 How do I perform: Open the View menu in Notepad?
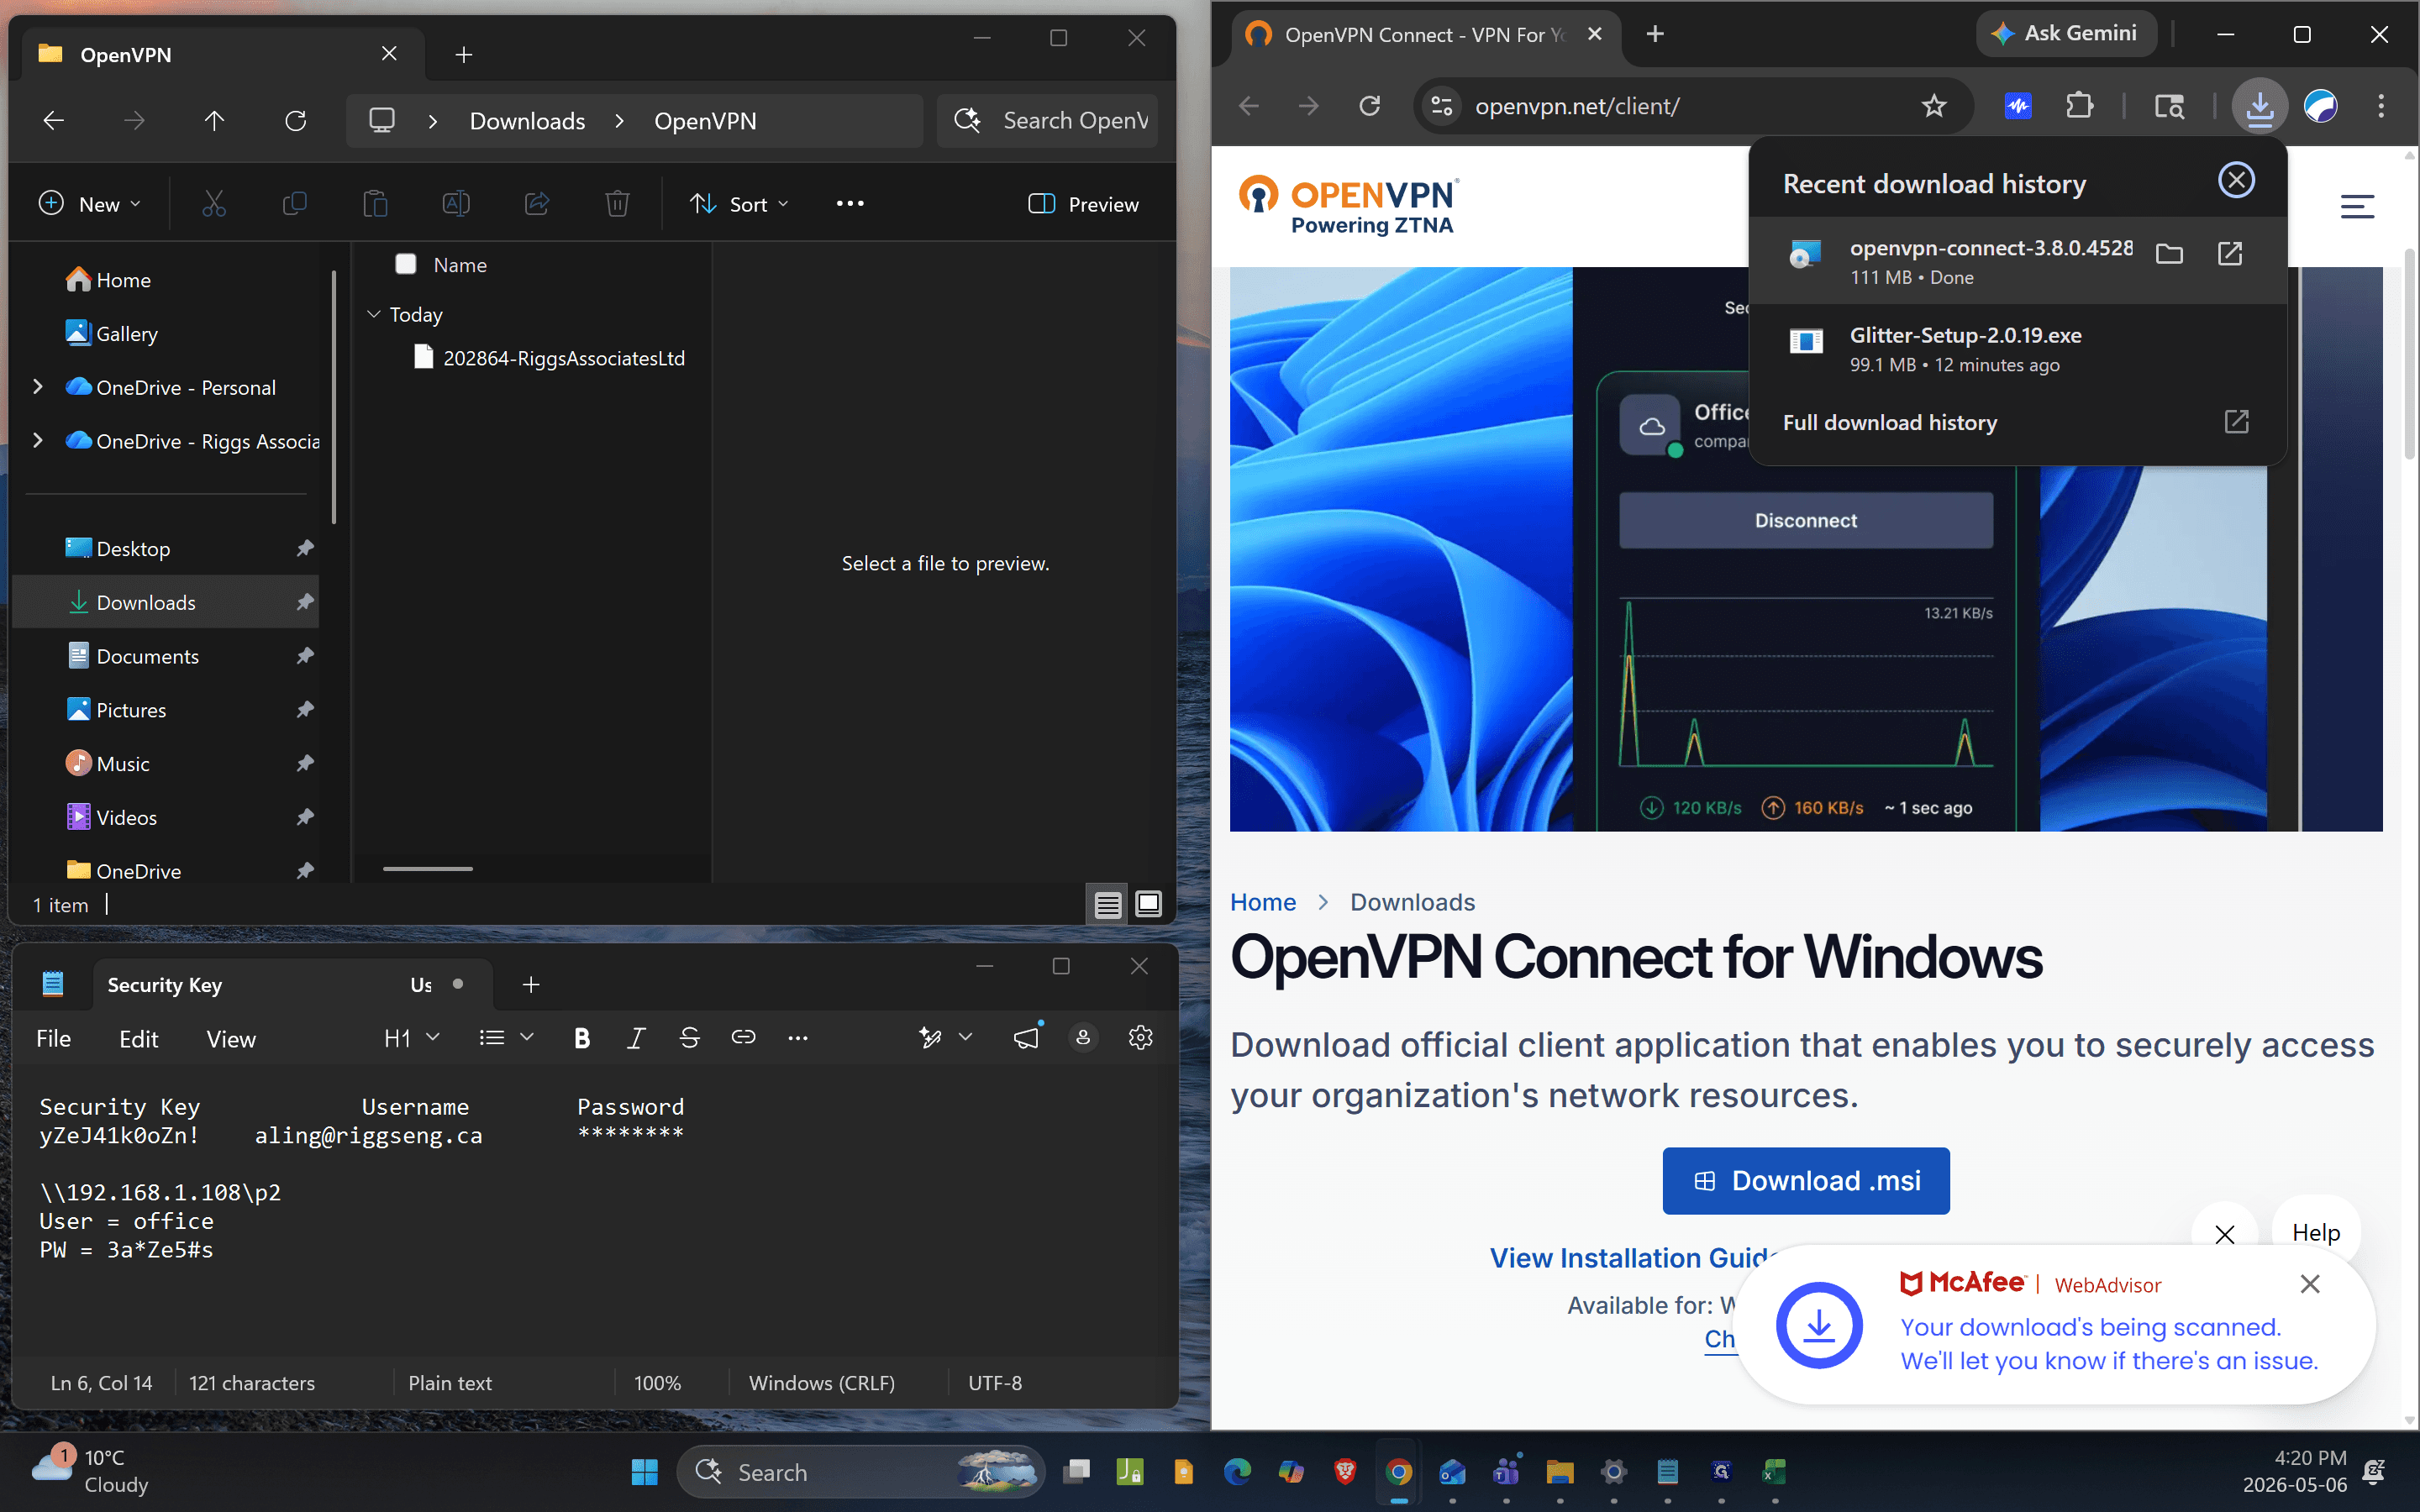click(x=231, y=1039)
